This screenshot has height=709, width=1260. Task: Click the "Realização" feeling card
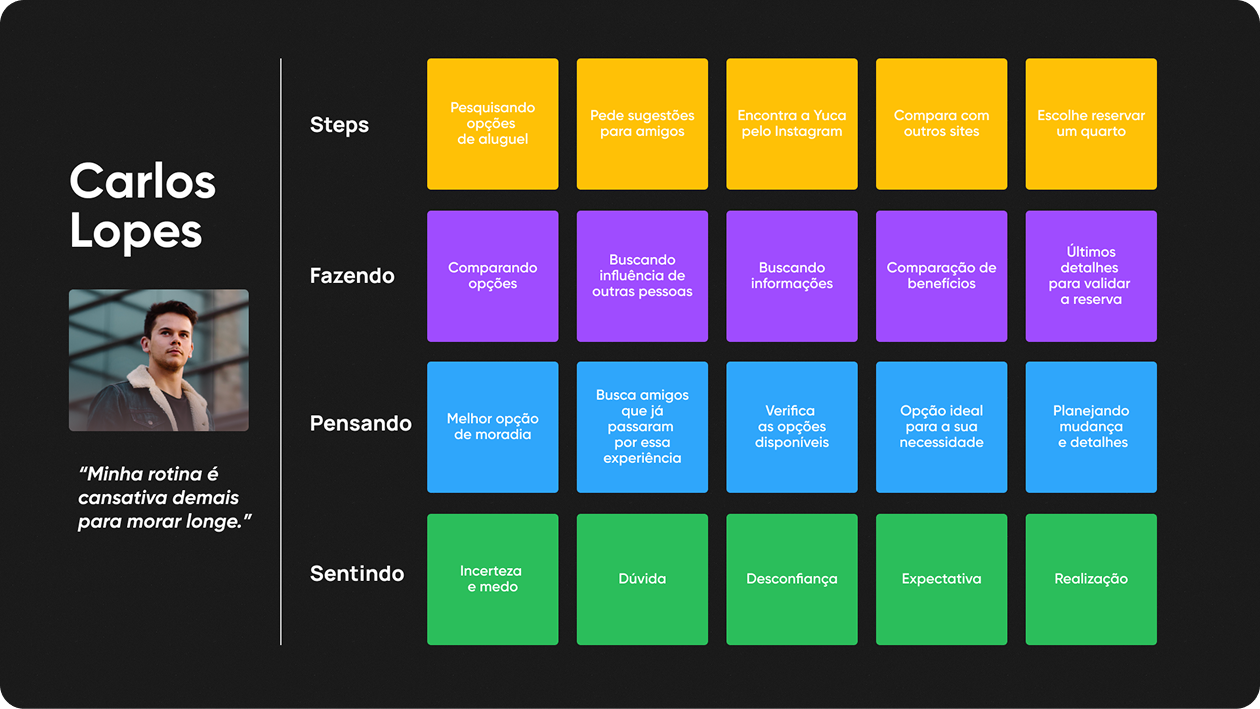1091,579
